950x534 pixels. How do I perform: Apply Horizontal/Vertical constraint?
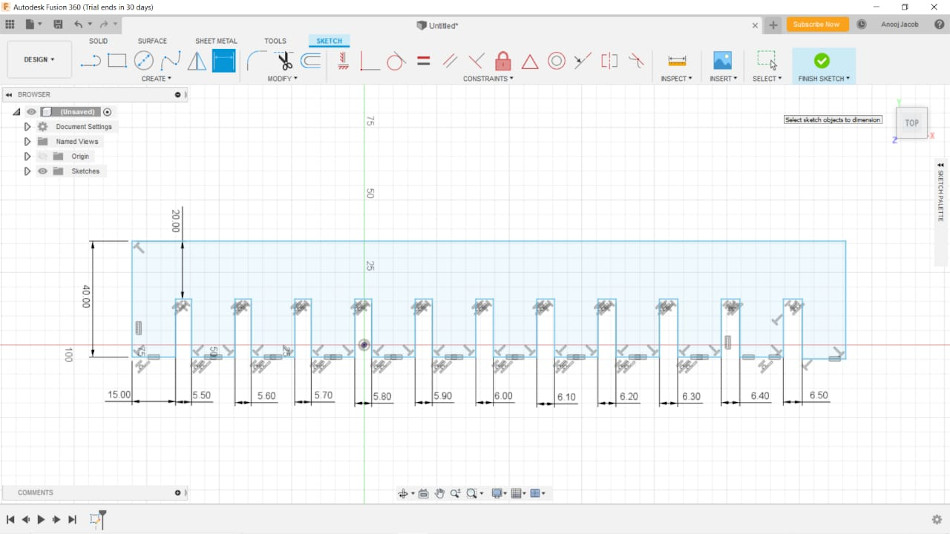344,61
